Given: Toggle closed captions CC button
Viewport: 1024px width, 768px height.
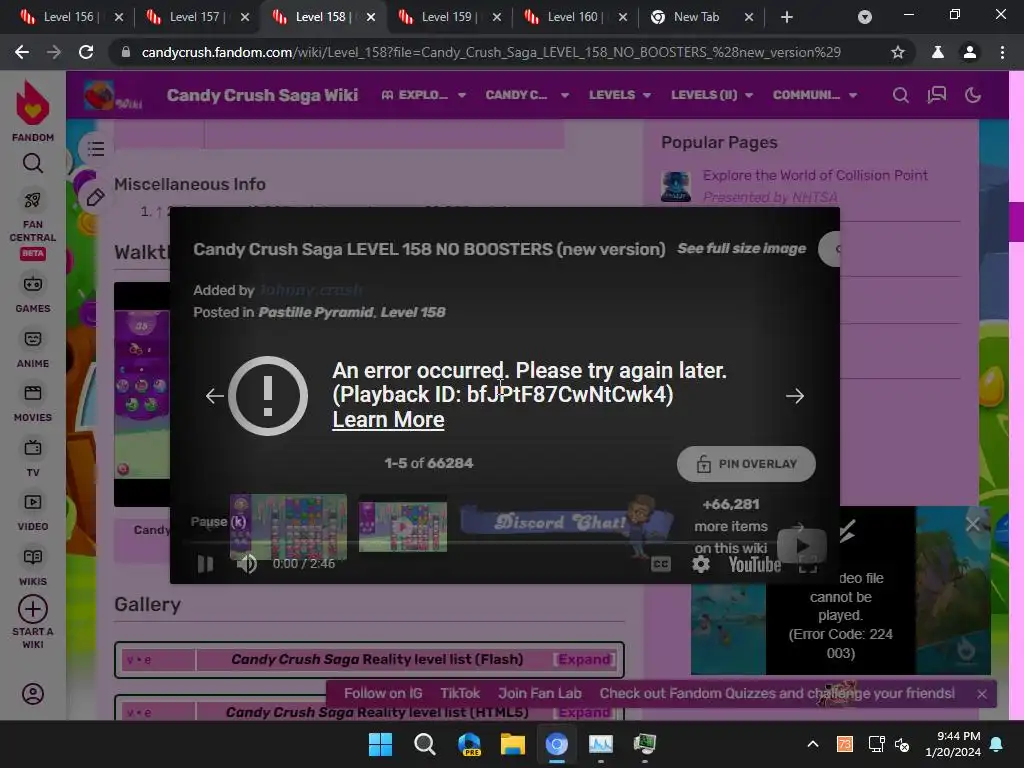Looking at the screenshot, I should point(661,564).
